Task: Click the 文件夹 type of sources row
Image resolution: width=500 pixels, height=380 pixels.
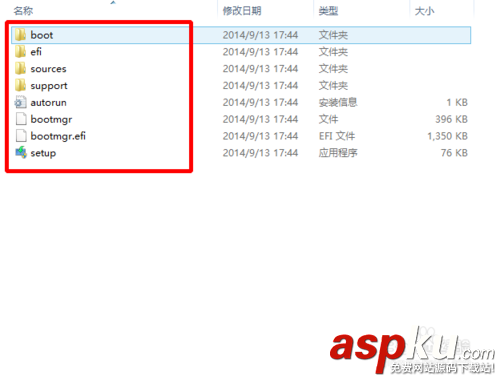Action: [333, 69]
